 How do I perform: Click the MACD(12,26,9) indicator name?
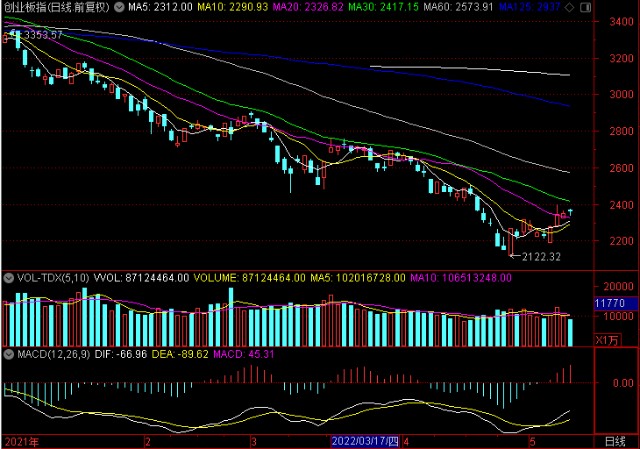point(53,354)
